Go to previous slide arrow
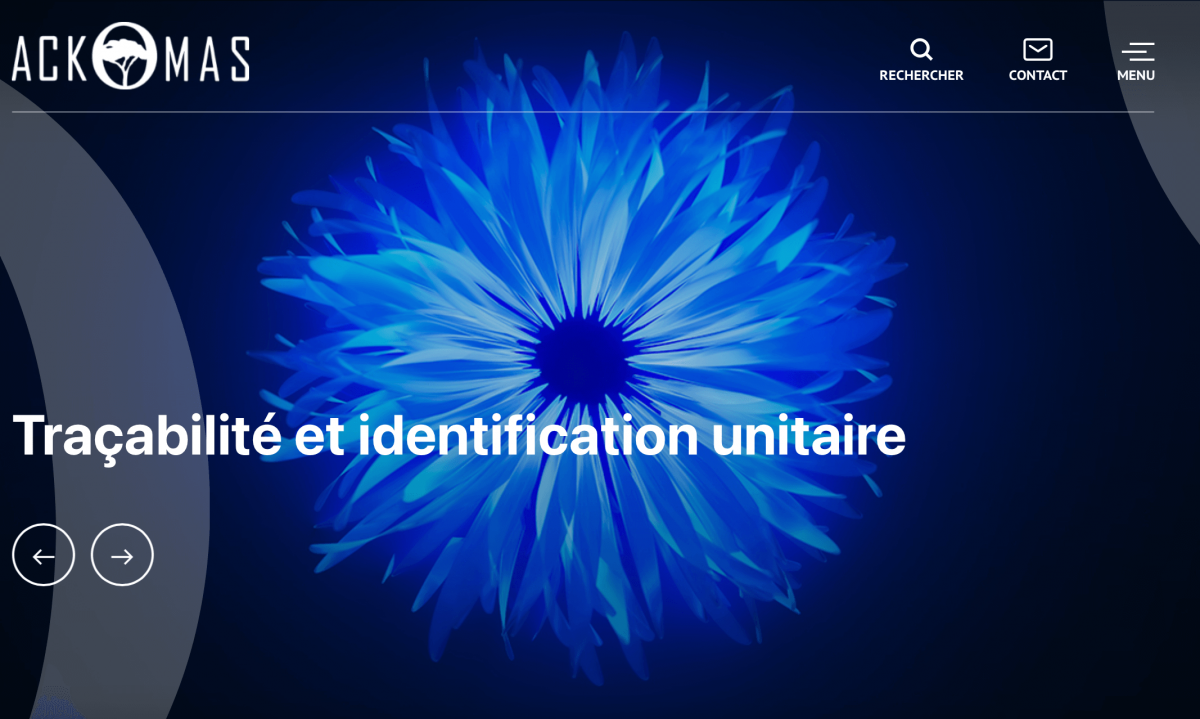1200x719 pixels. coord(43,555)
